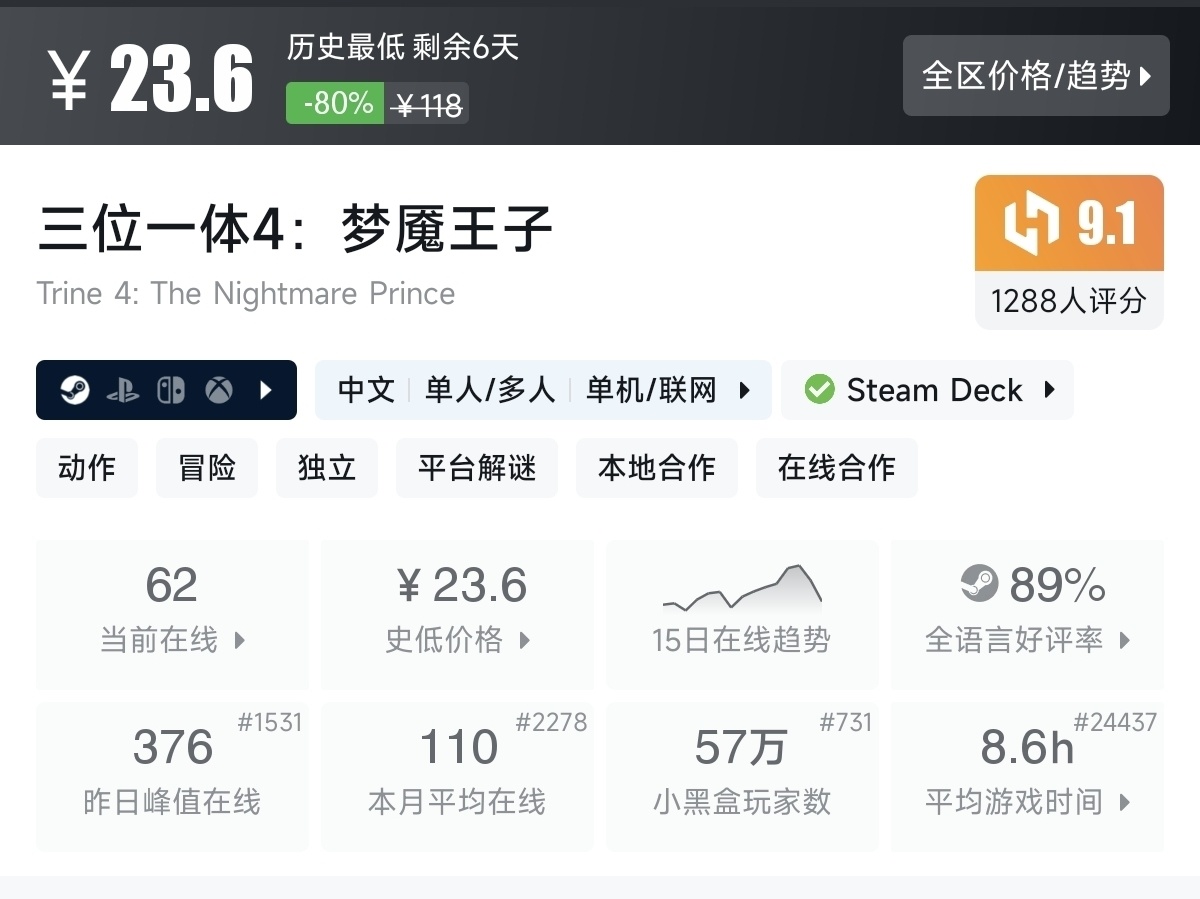
Task: Expand the Steam Deck compatibility details
Action: (1049, 390)
